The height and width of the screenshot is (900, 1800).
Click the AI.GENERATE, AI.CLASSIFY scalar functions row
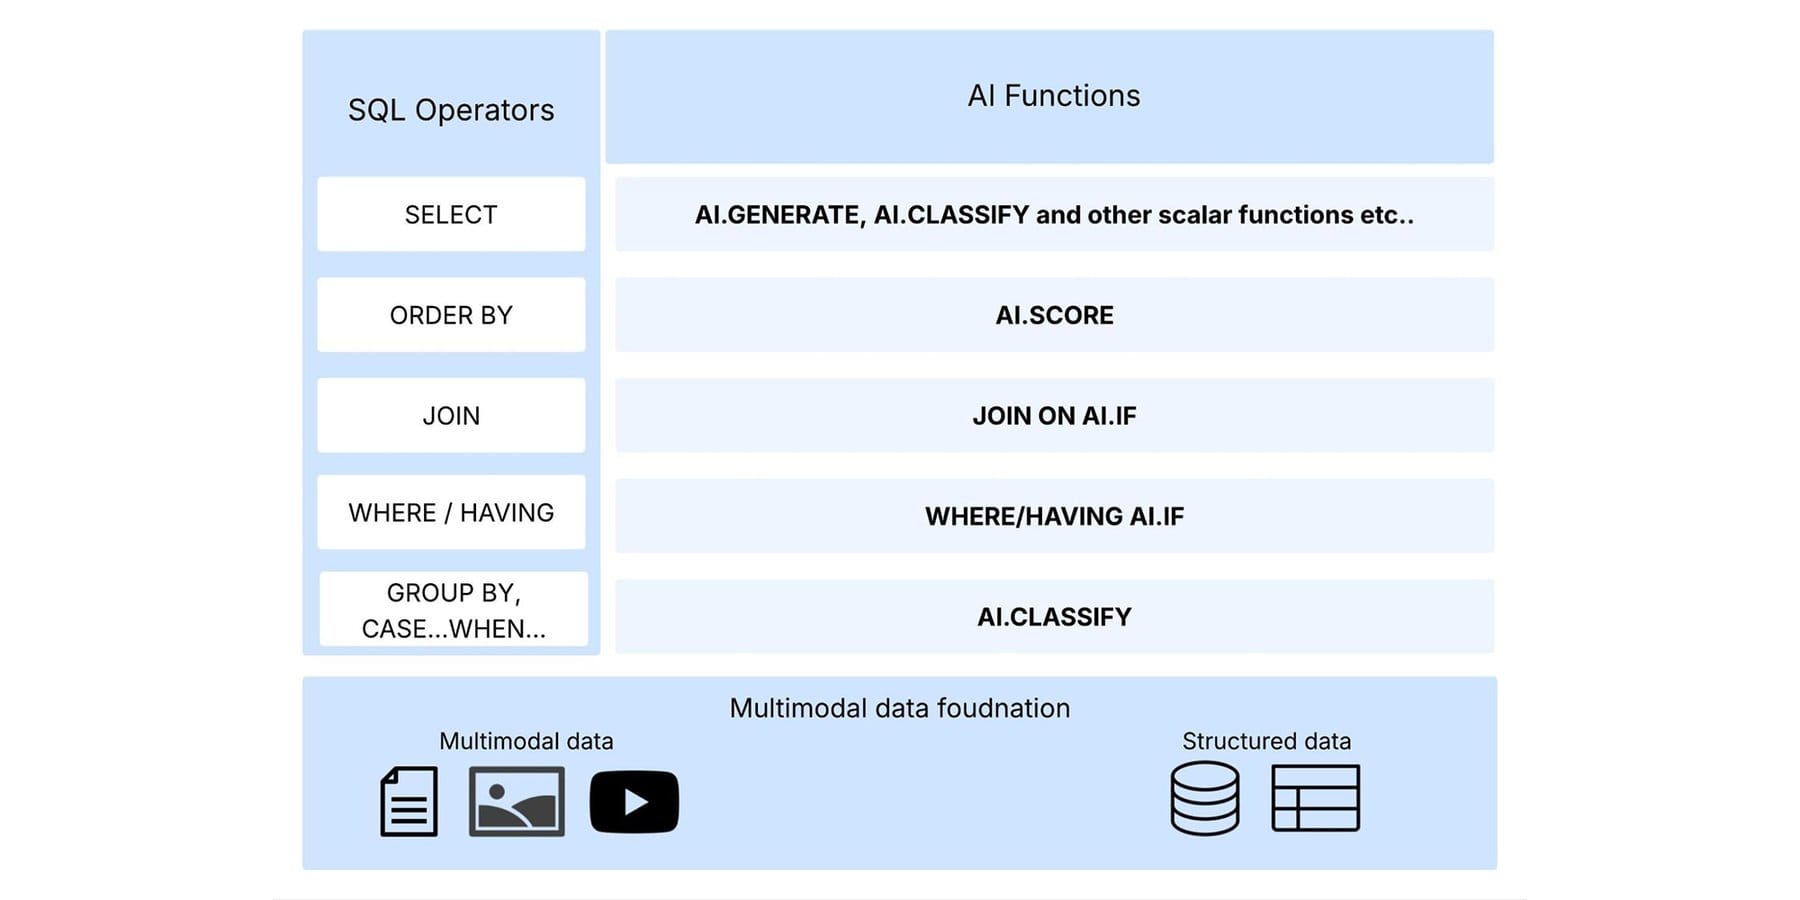click(1054, 214)
